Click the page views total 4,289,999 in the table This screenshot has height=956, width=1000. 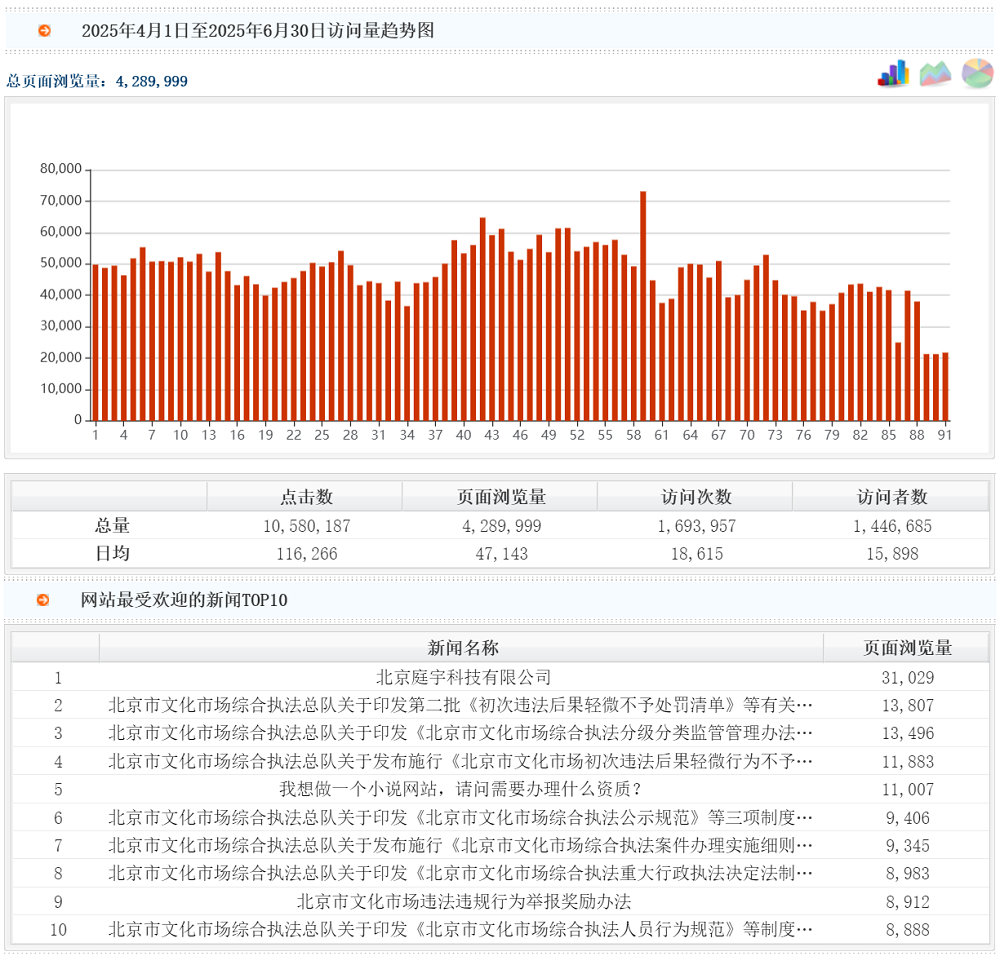pyautogui.click(x=501, y=526)
